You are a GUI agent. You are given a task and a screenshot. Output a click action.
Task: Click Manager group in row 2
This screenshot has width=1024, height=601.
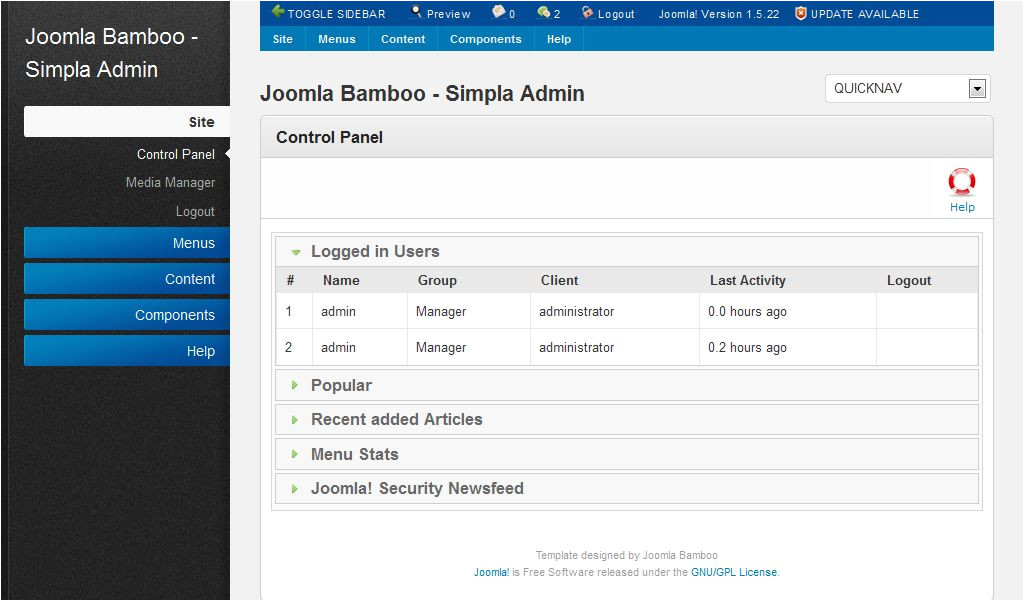pos(441,348)
